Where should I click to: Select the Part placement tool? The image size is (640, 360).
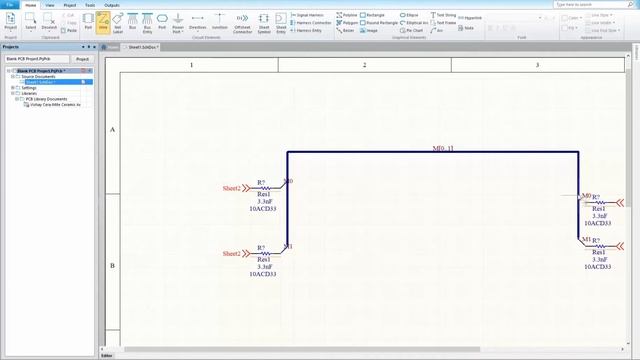88,22
